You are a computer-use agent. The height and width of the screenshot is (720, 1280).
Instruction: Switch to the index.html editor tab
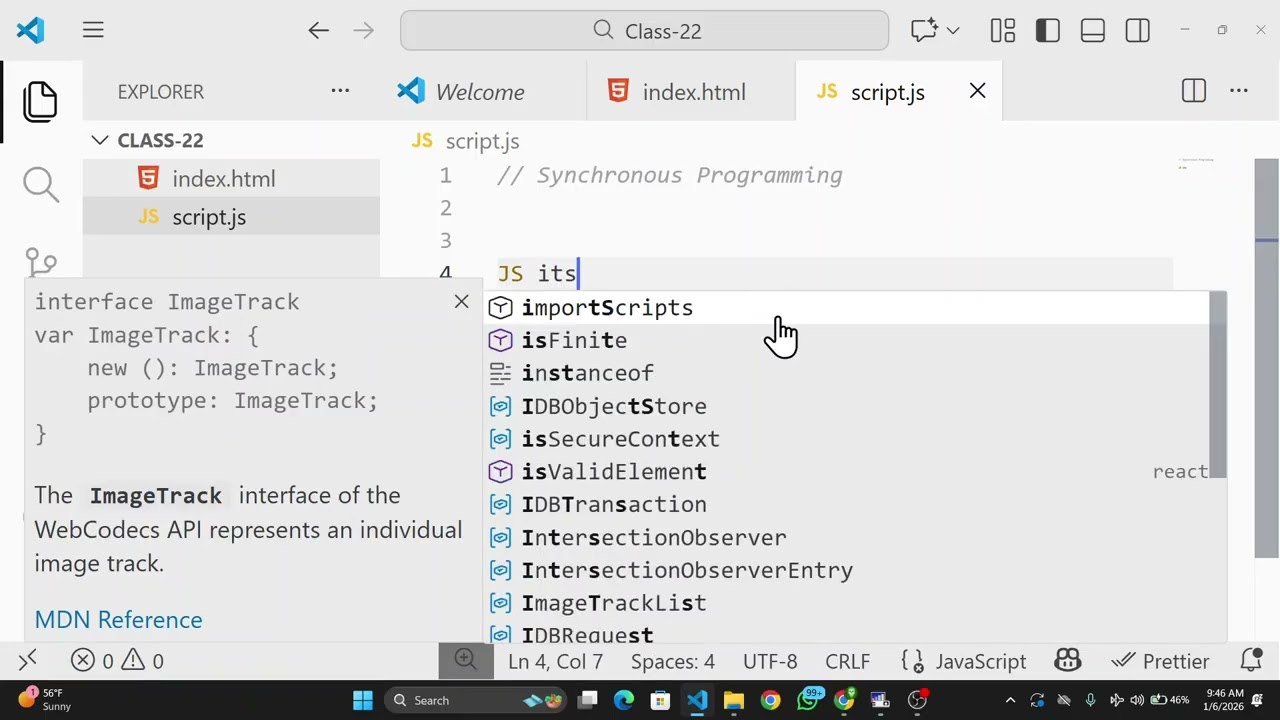693,92
